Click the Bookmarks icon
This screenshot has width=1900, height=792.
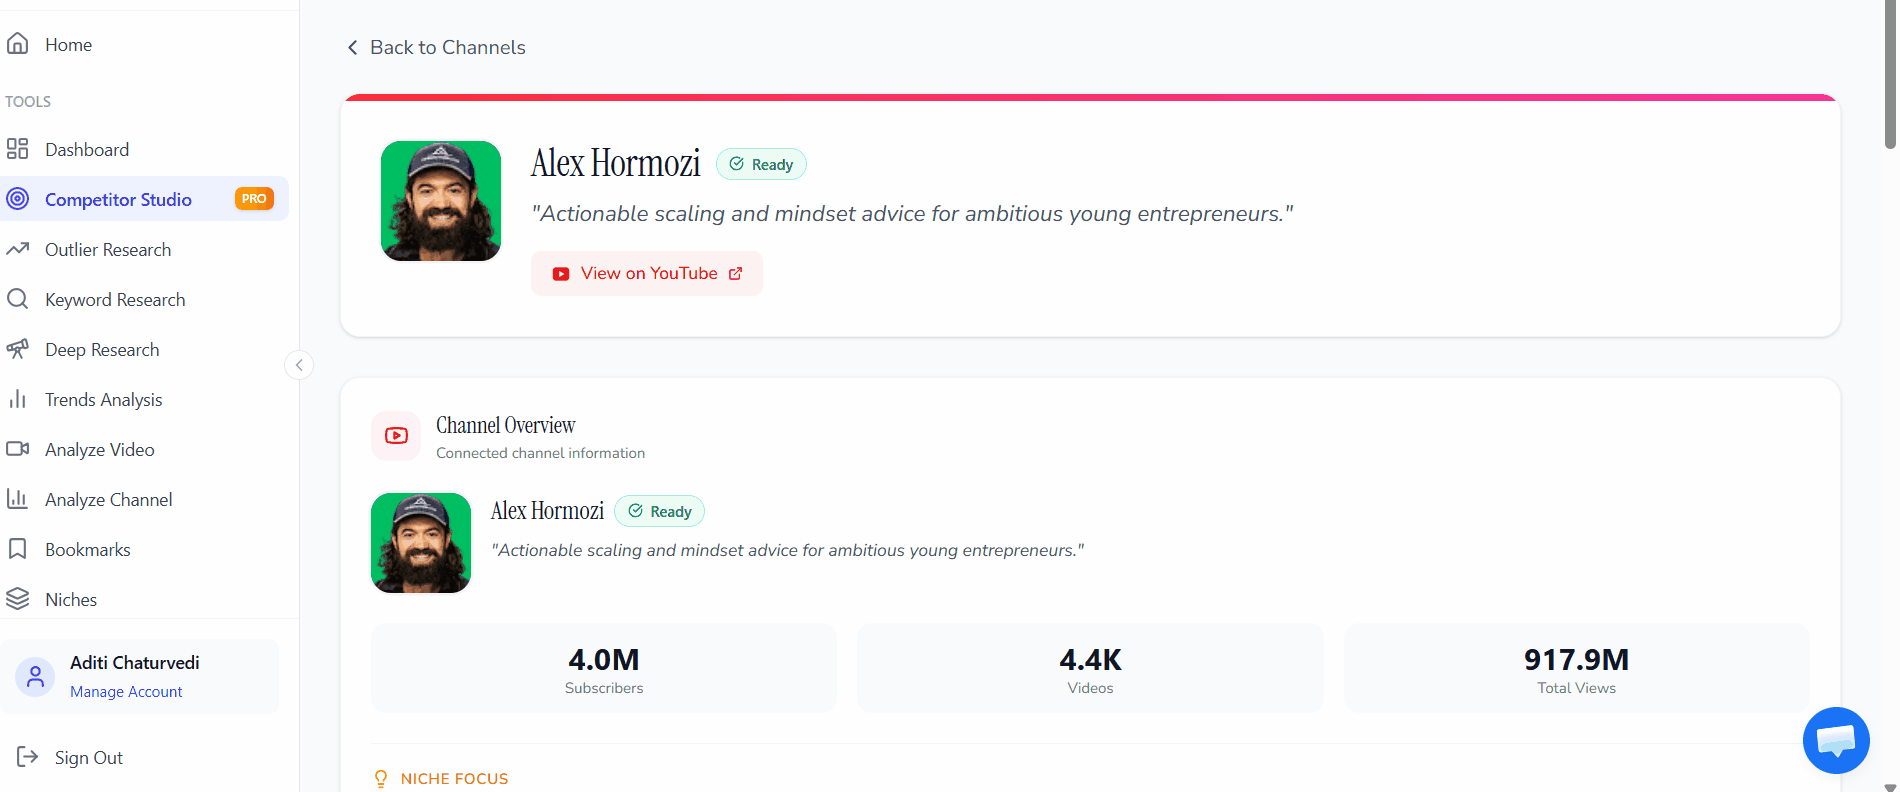coord(18,548)
